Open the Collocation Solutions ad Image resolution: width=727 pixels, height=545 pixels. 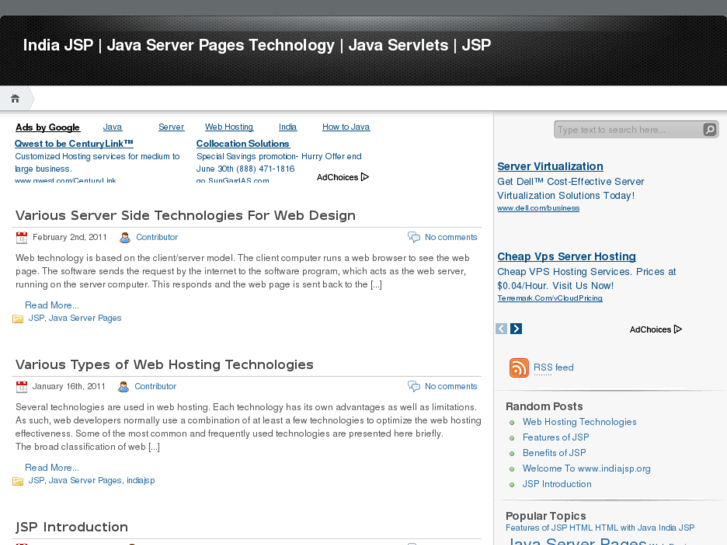click(x=243, y=144)
